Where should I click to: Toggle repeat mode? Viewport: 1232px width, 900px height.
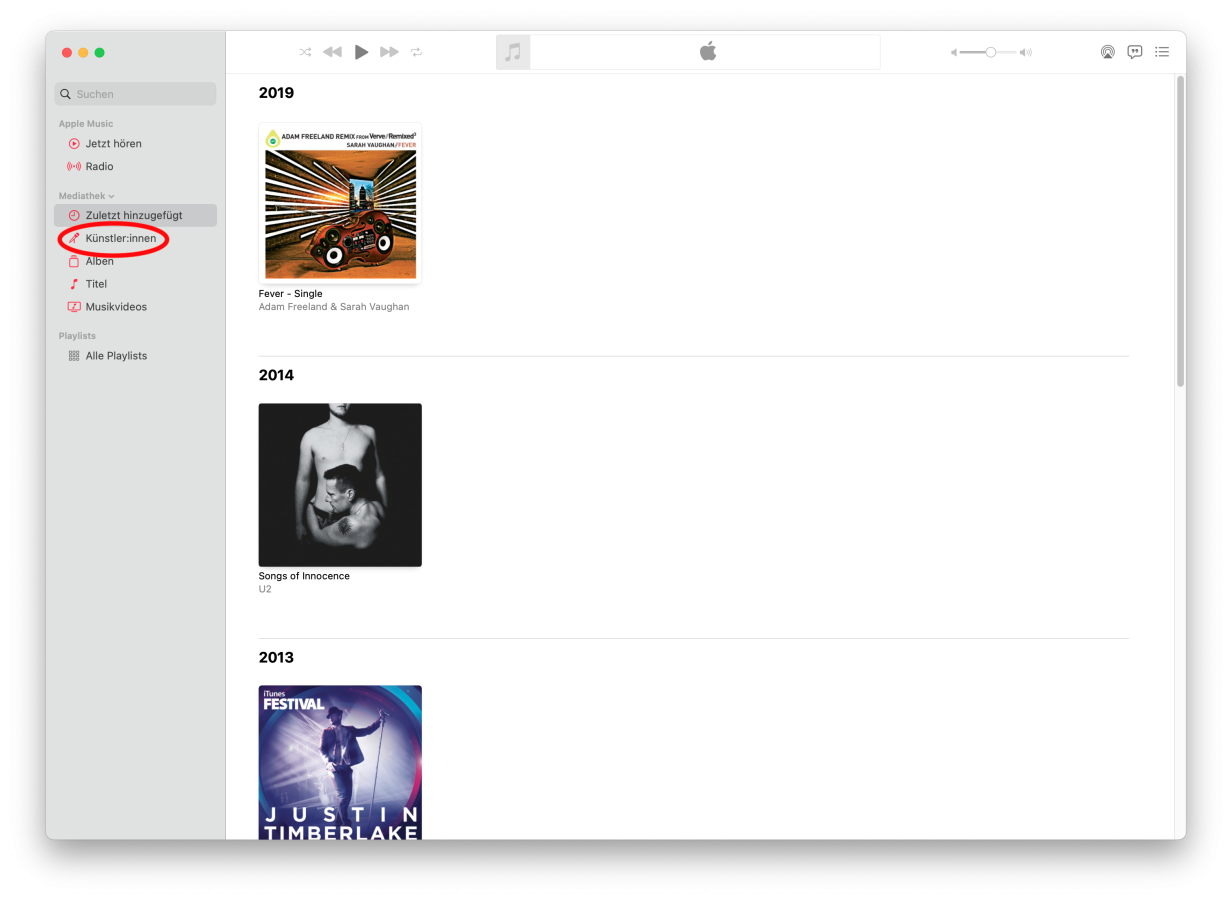[x=416, y=52]
